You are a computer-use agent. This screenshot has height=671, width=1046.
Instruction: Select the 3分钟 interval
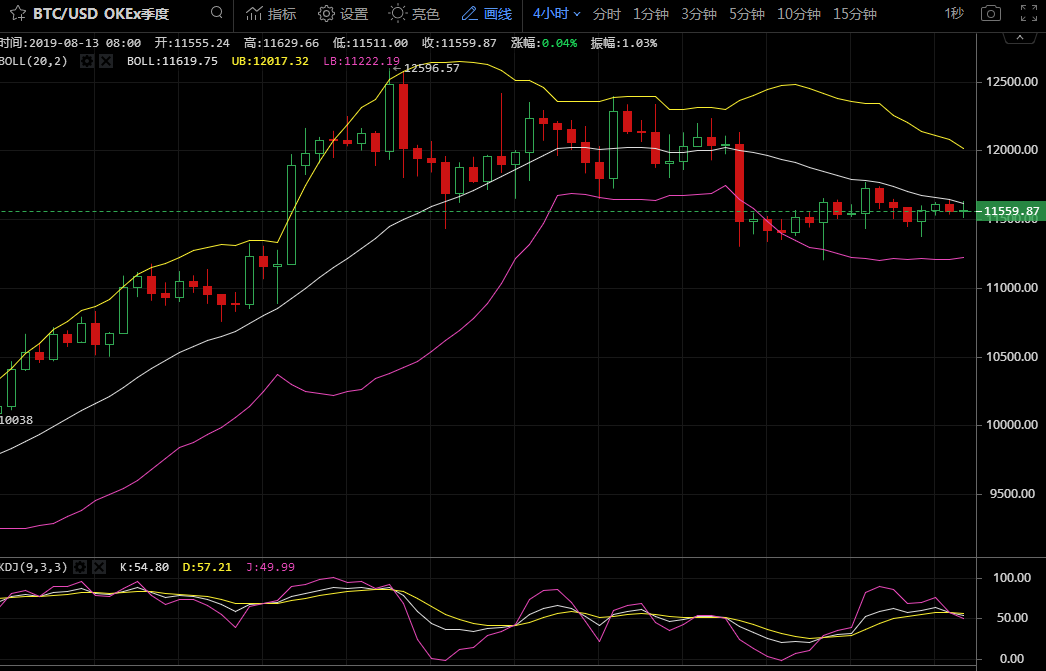click(699, 13)
